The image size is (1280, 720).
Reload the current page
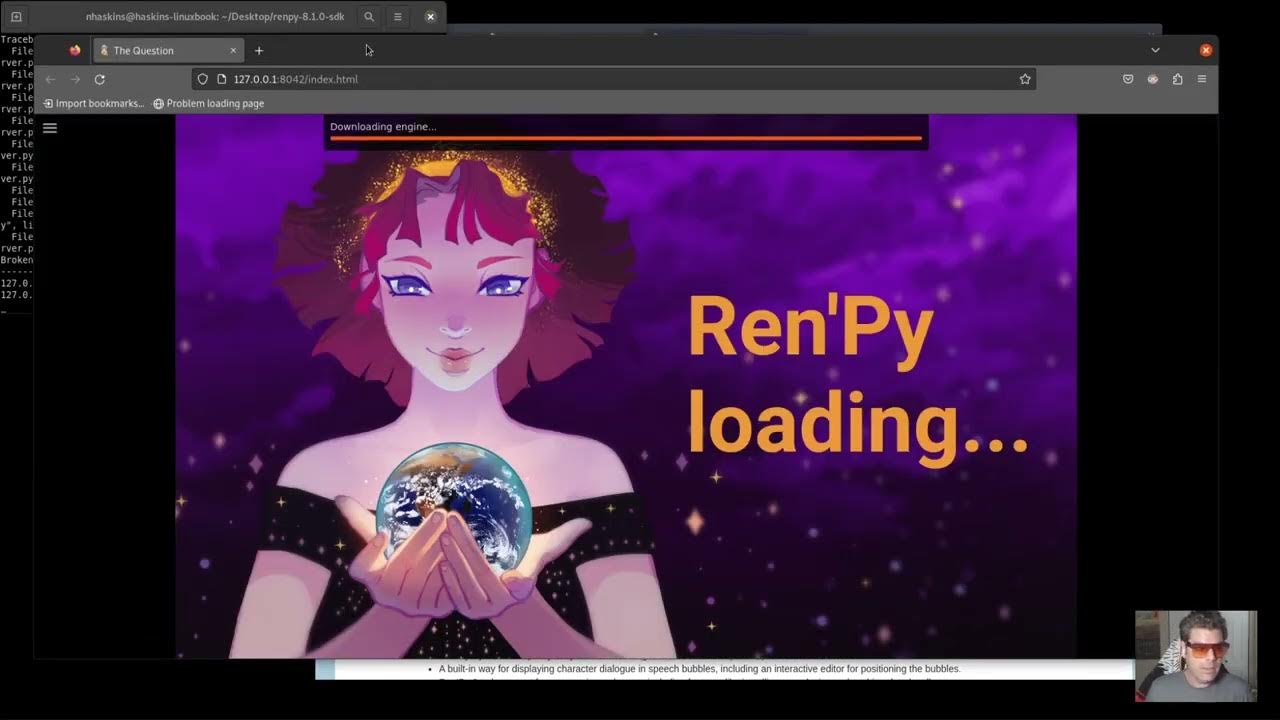click(x=100, y=79)
